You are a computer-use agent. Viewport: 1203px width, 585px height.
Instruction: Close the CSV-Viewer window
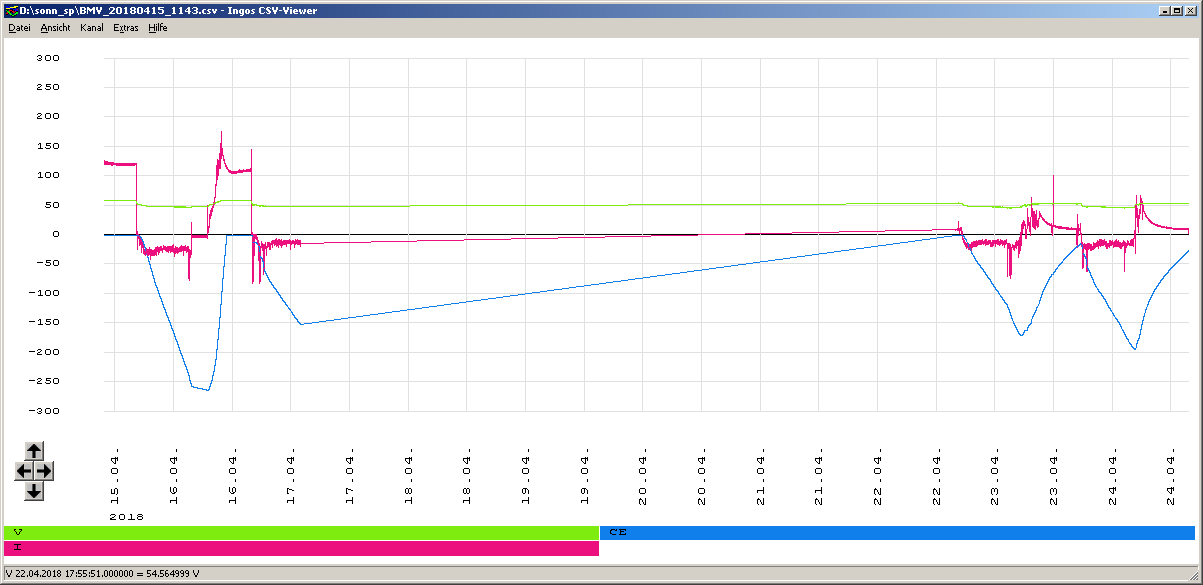1192,9
